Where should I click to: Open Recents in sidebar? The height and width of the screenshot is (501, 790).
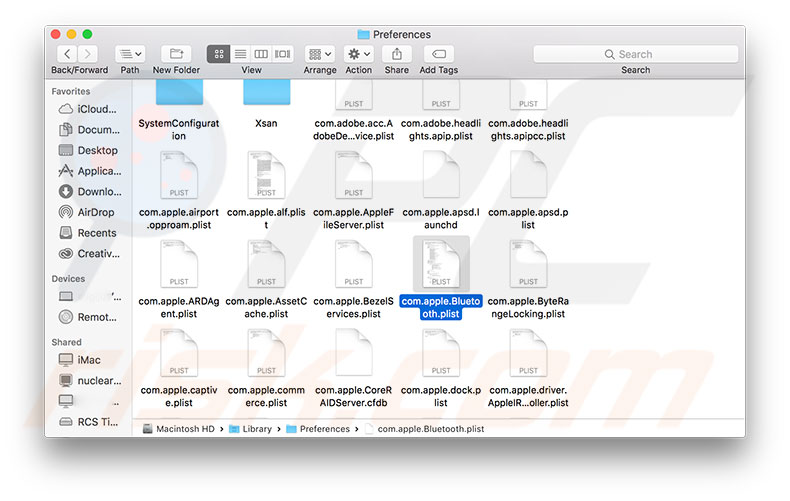coord(88,233)
